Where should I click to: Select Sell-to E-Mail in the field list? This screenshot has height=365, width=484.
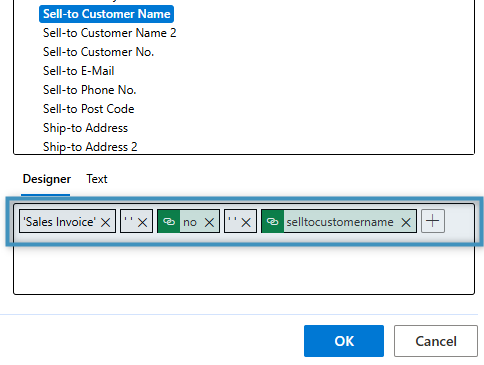coord(78,71)
